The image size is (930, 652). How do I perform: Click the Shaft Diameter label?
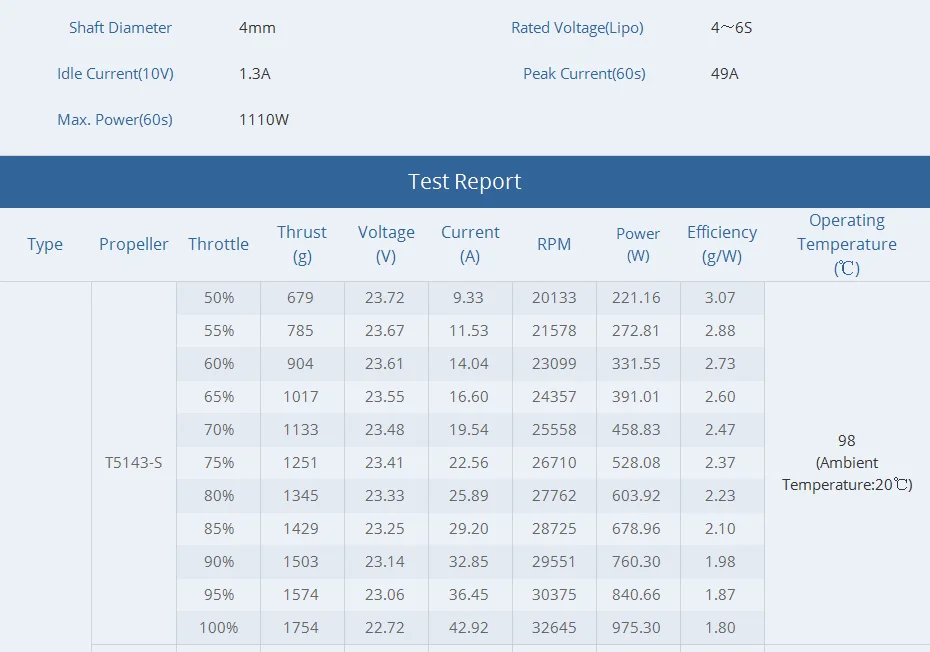(x=120, y=28)
